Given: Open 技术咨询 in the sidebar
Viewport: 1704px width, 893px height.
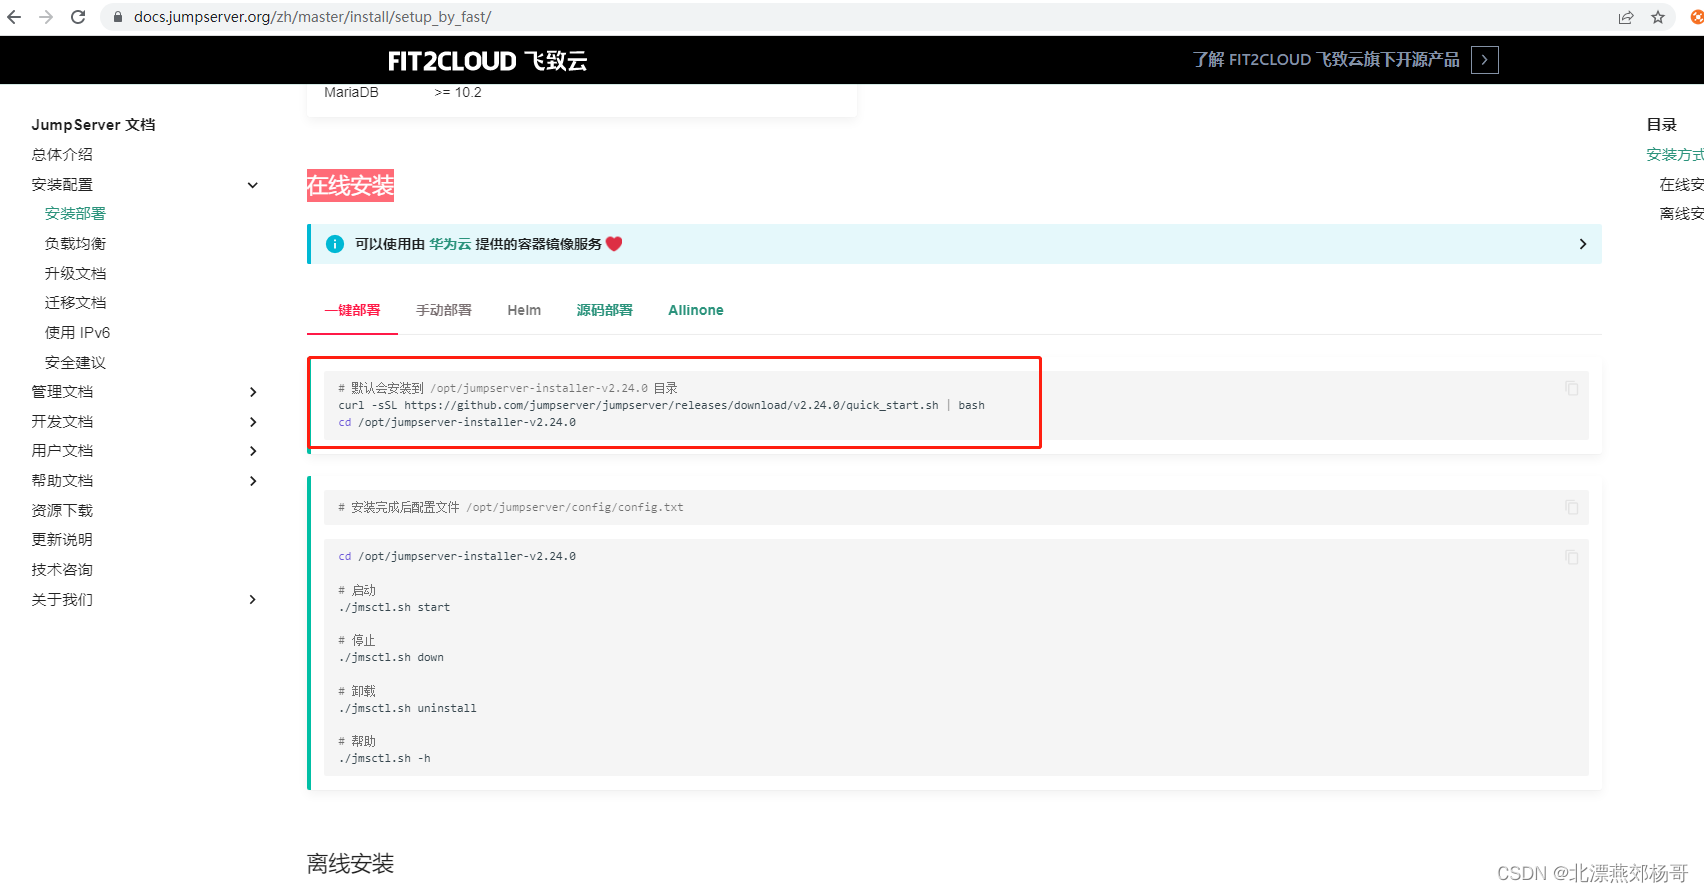Looking at the screenshot, I should [62, 570].
